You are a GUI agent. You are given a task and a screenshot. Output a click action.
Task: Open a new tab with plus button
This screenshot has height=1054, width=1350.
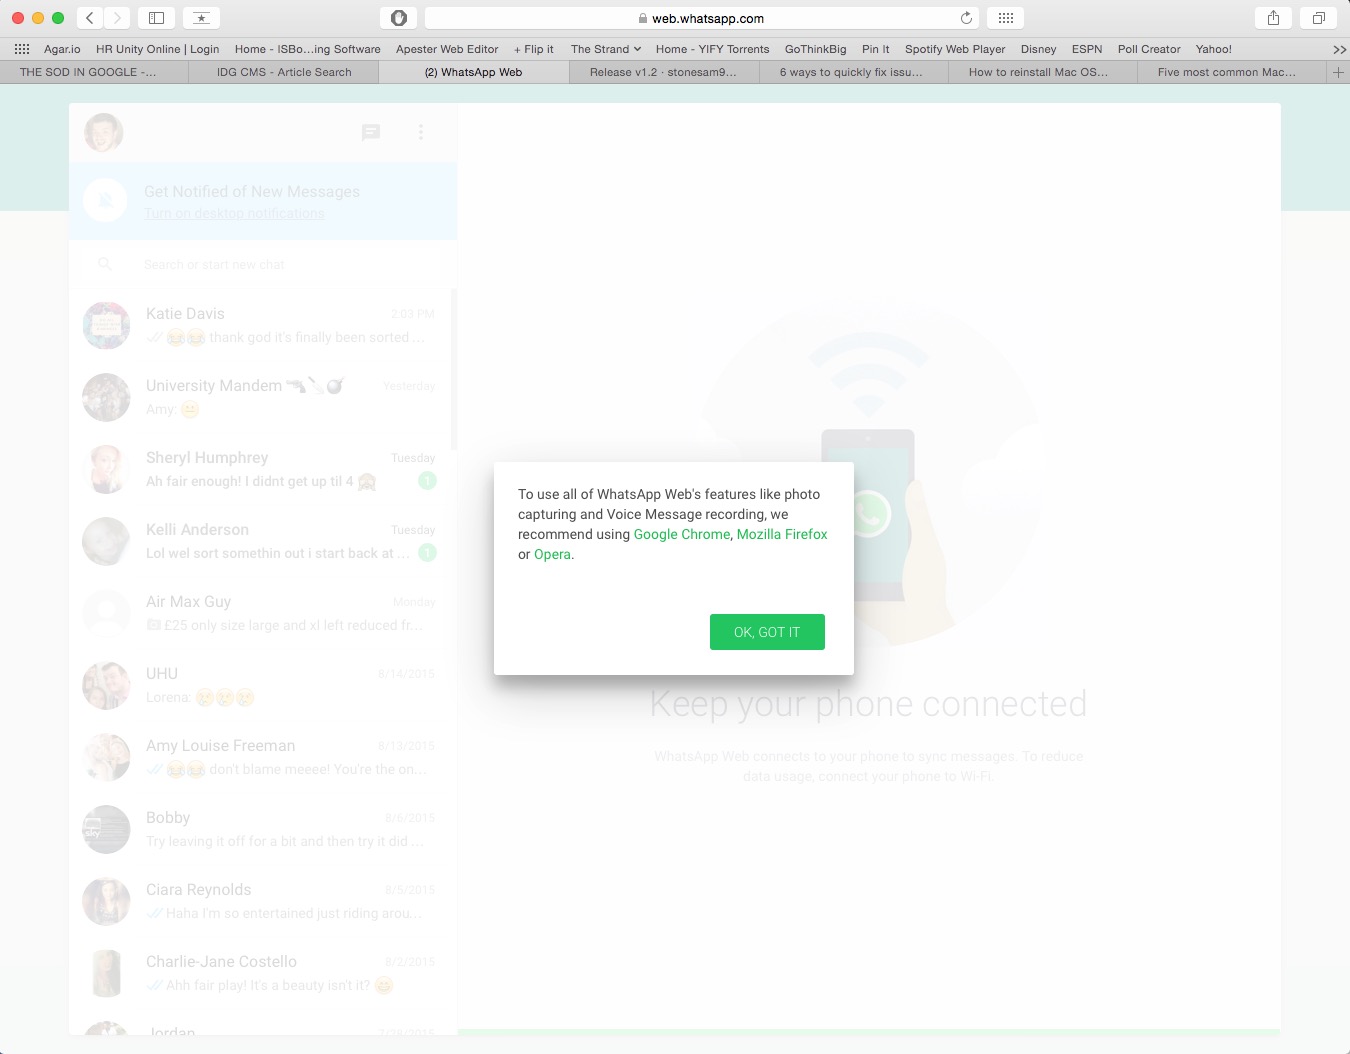1338,72
